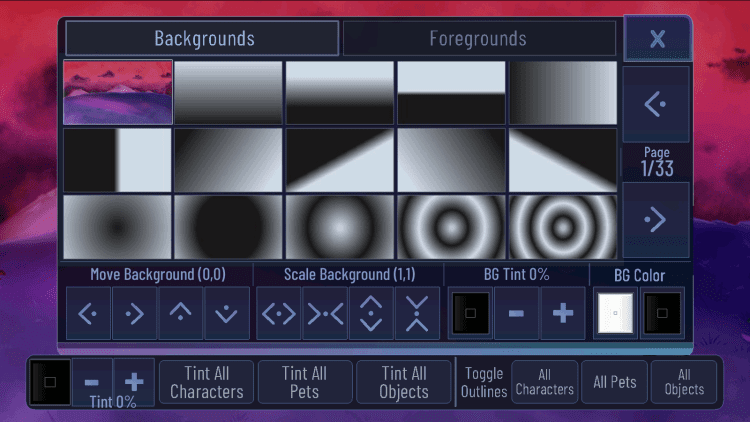This screenshot has height=422, width=750.
Task: Toggle outlines for All Characters
Action: click(x=544, y=382)
